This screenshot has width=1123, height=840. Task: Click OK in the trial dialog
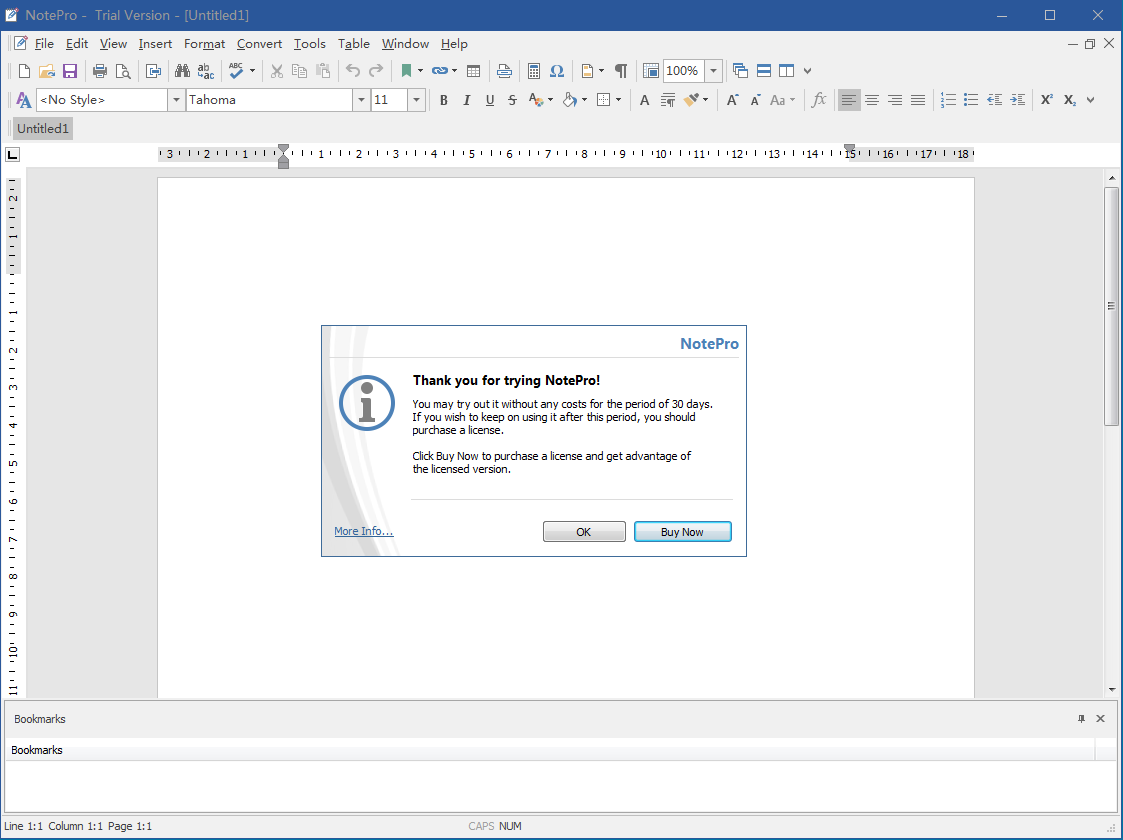point(584,532)
